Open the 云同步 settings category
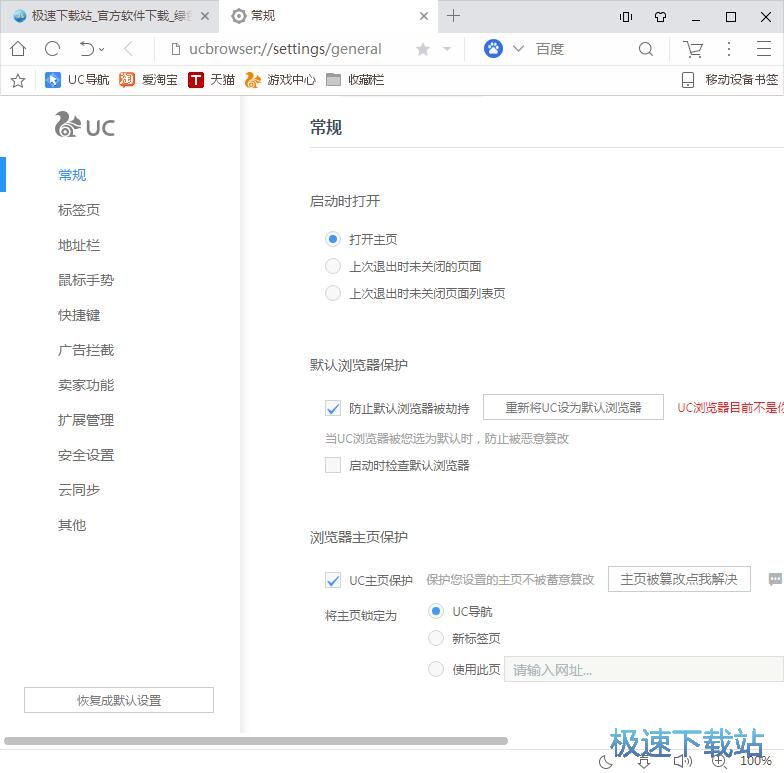 79,490
